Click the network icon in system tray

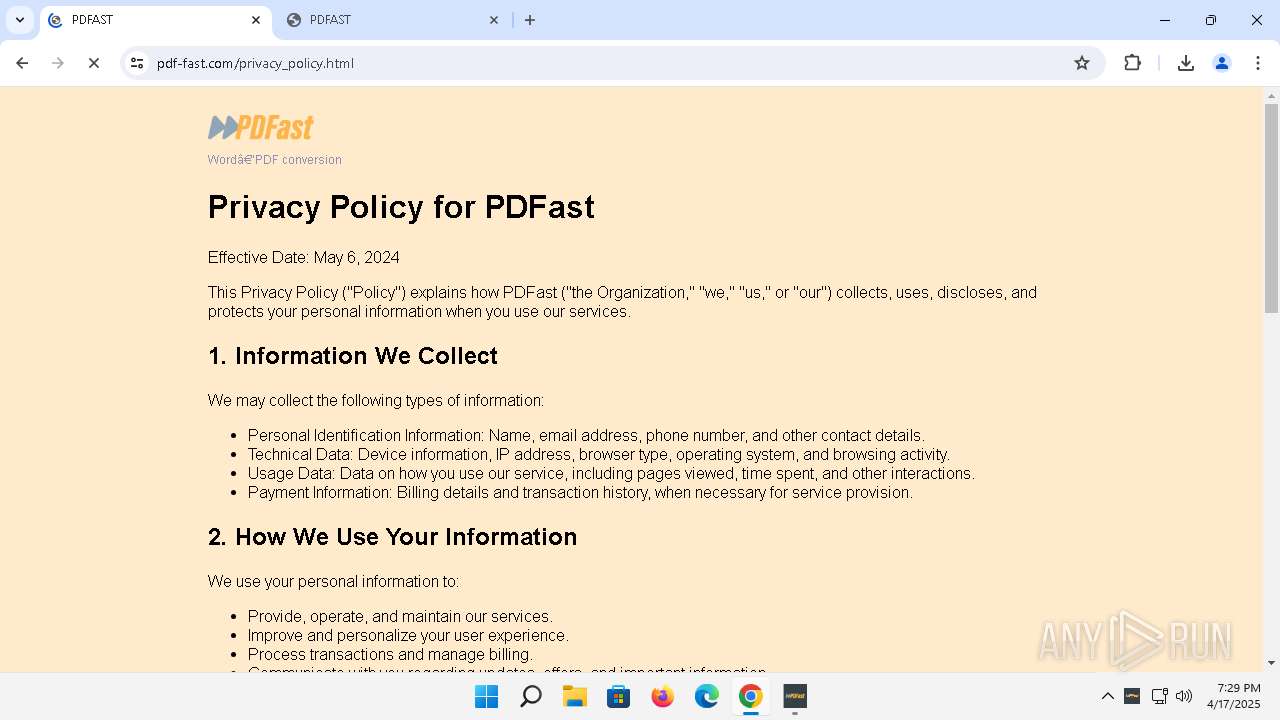1160,696
